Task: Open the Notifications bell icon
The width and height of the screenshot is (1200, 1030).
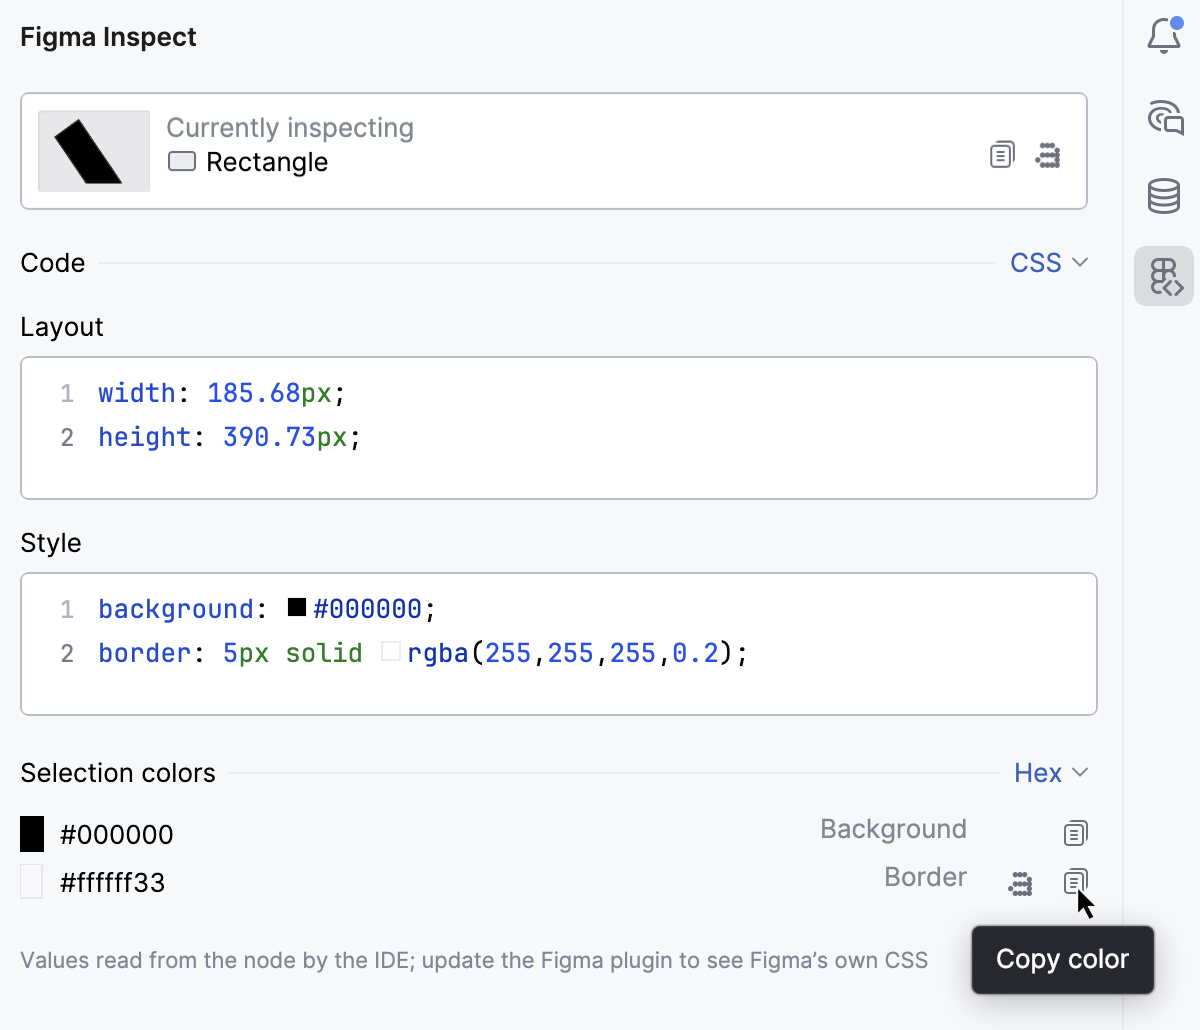Action: click(1164, 36)
